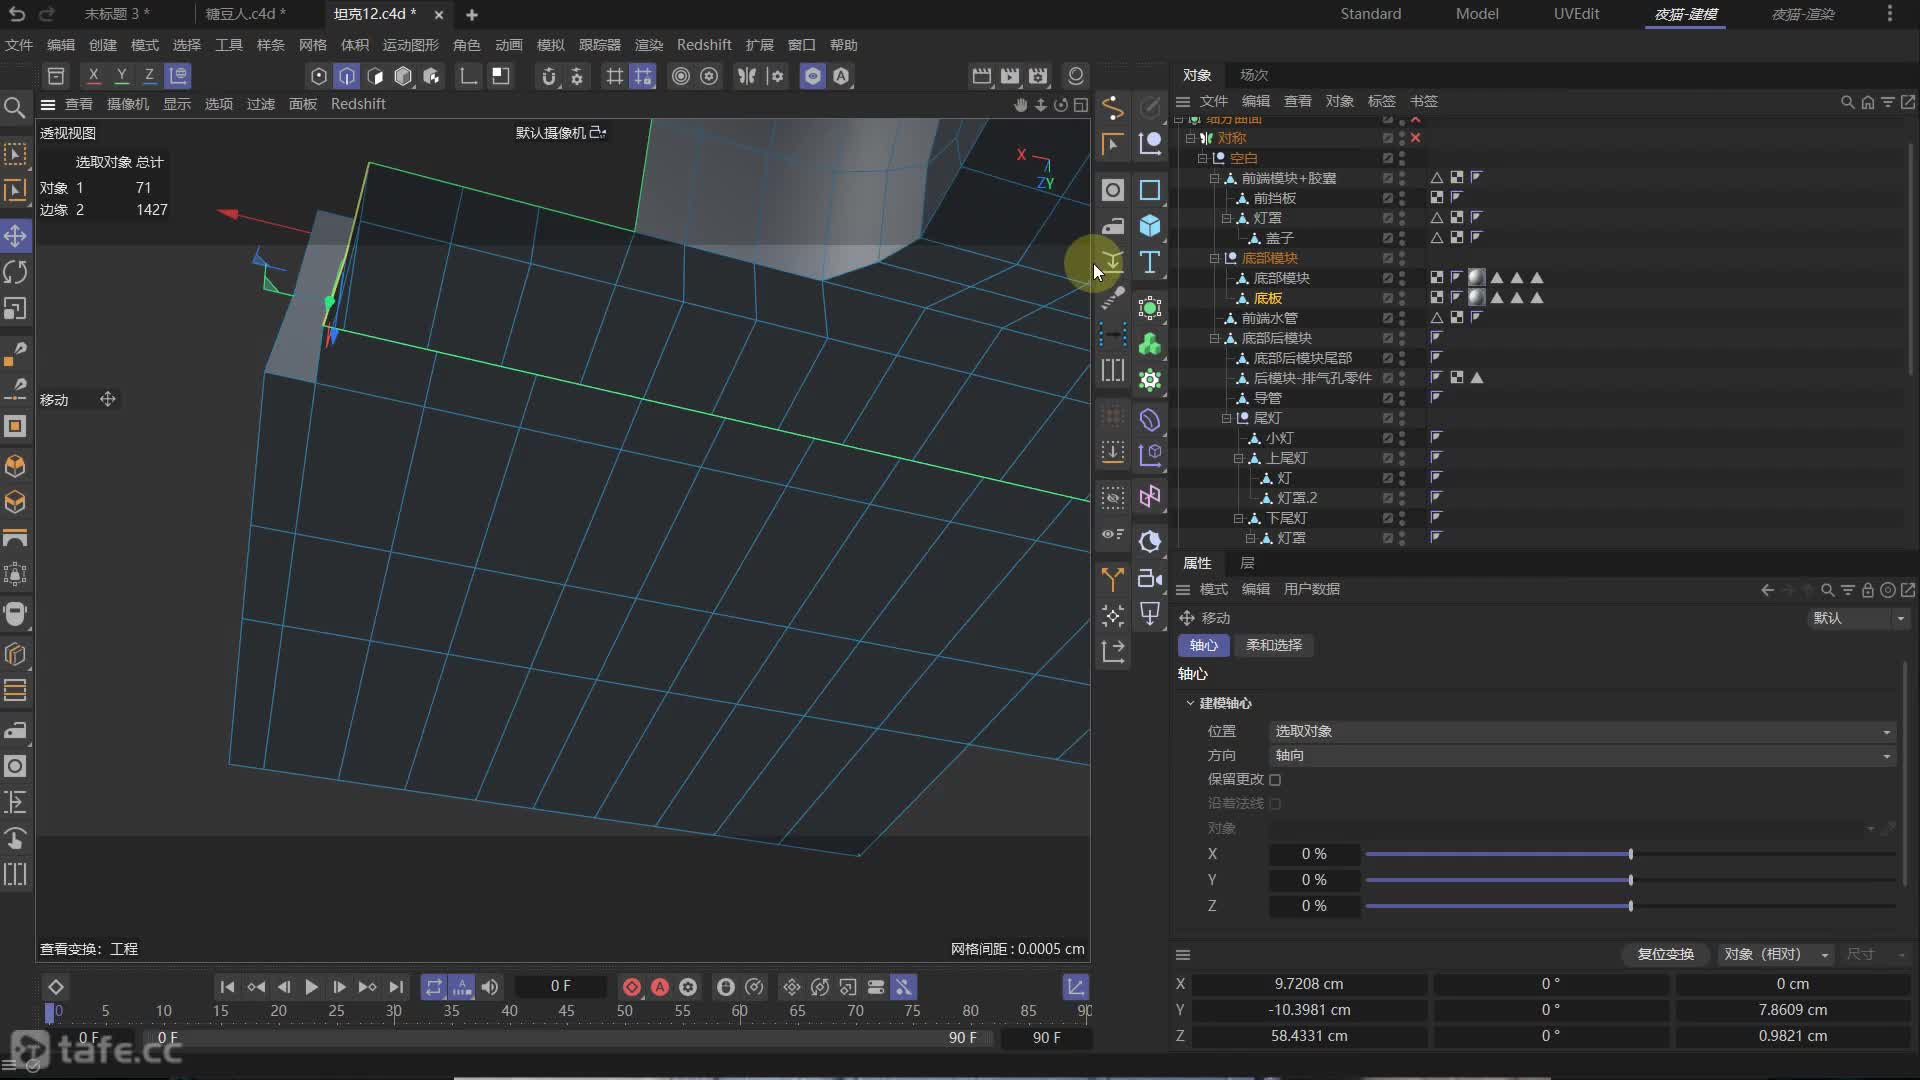
Task: Toggle the enable checkmark for 前挡板 object
Action: [x=1387, y=198]
